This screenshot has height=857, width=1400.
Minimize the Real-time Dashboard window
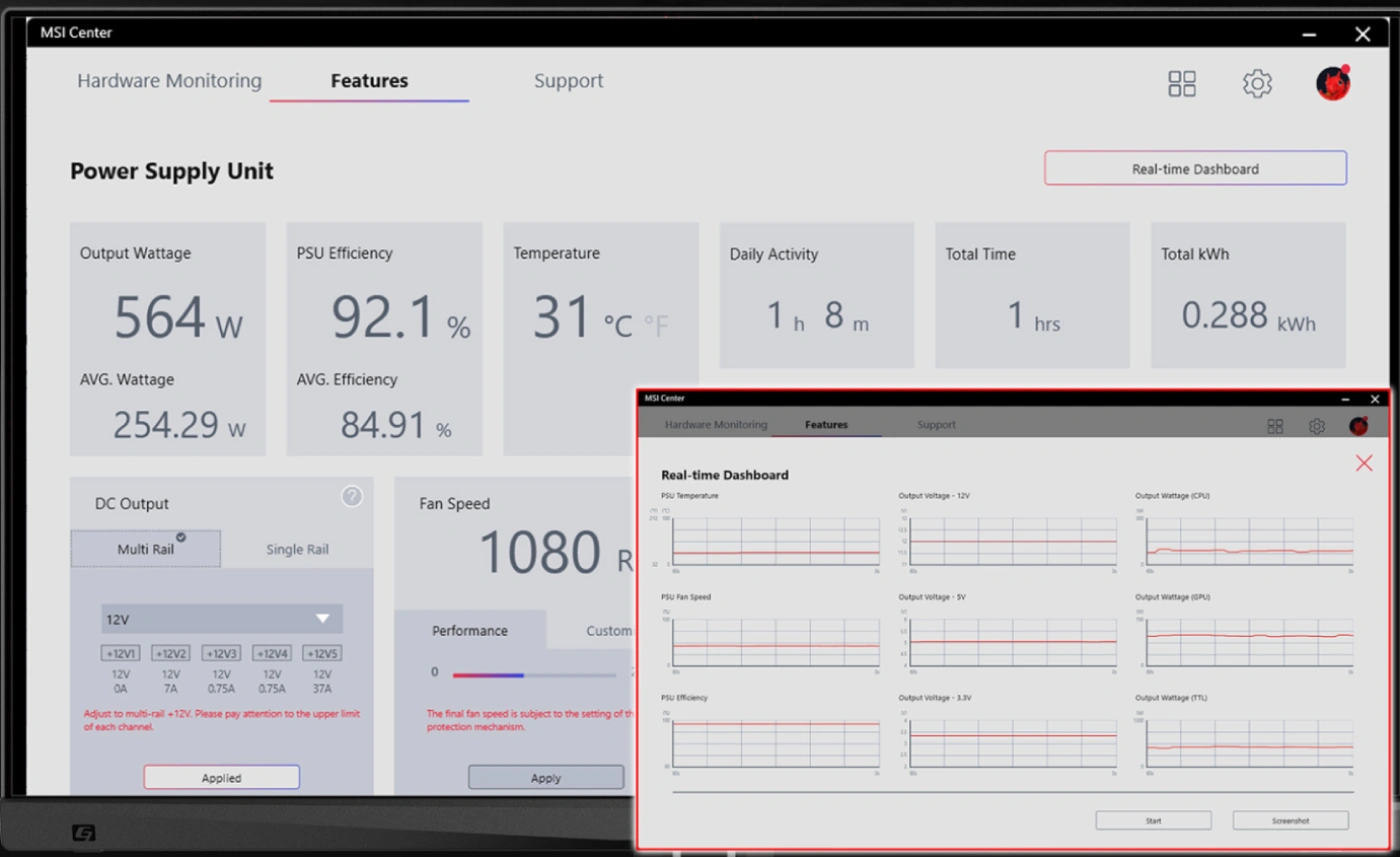pyautogui.click(x=1346, y=399)
